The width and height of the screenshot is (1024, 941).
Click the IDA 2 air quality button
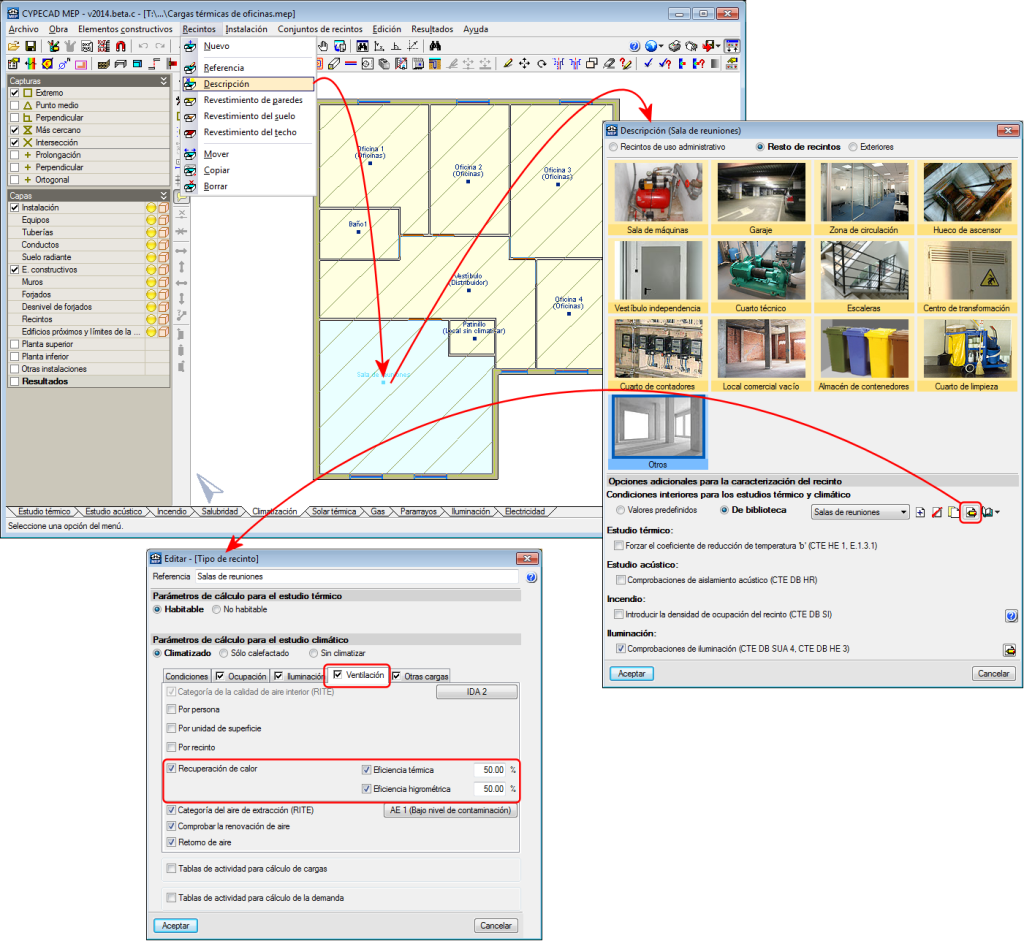click(x=477, y=692)
